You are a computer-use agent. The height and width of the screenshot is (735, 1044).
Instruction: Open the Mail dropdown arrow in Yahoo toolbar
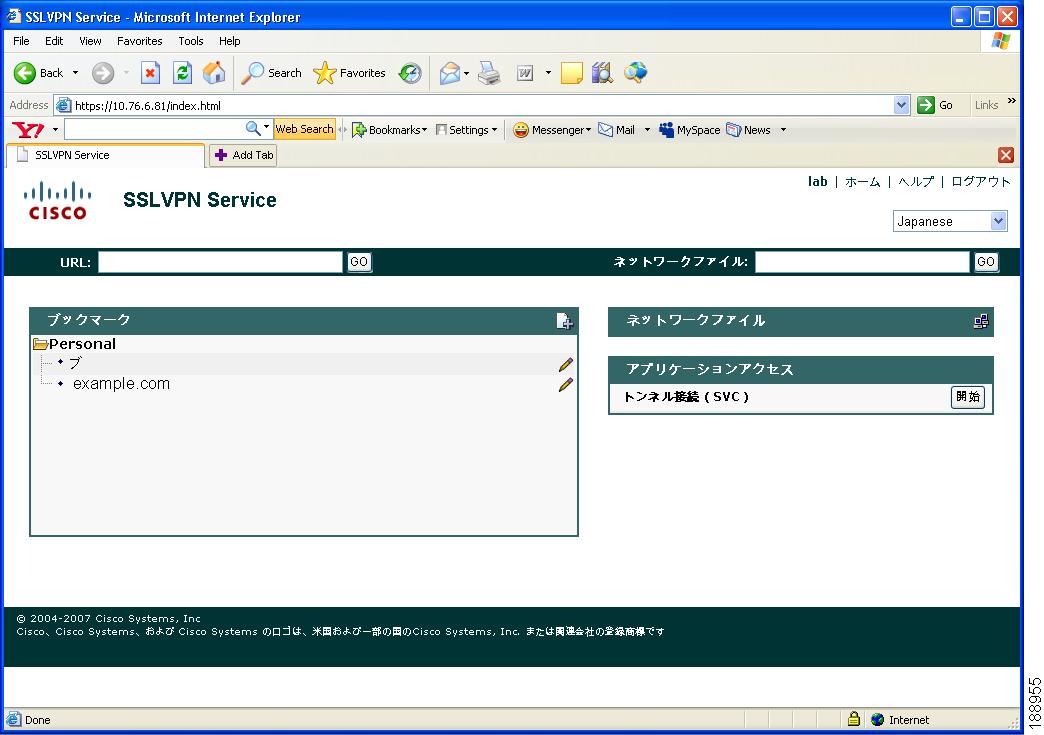pos(647,130)
